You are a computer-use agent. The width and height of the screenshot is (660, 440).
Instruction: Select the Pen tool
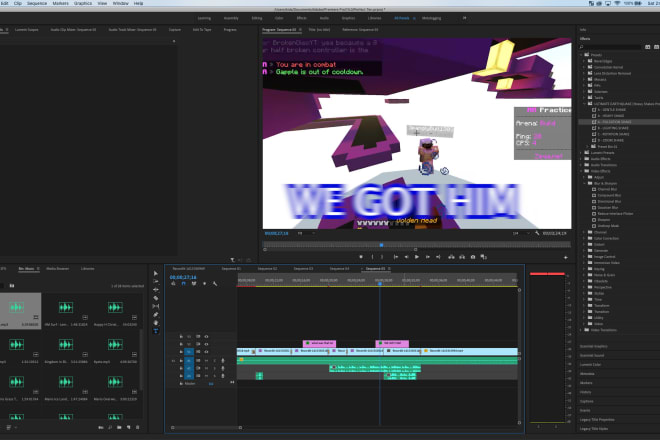click(156, 315)
